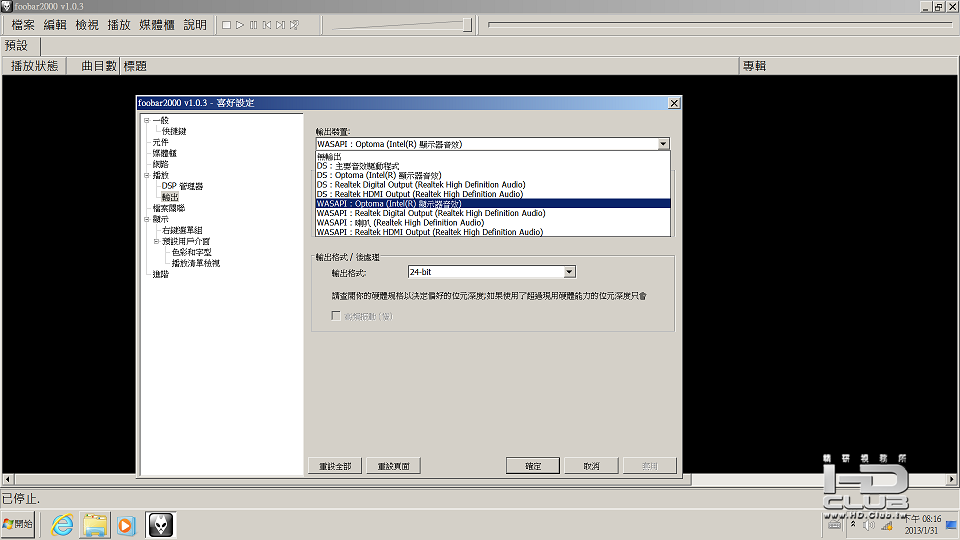960x540 pixels.
Task: Choose WASAPI : 喇叭 Realtek option
Action: tap(493, 223)
